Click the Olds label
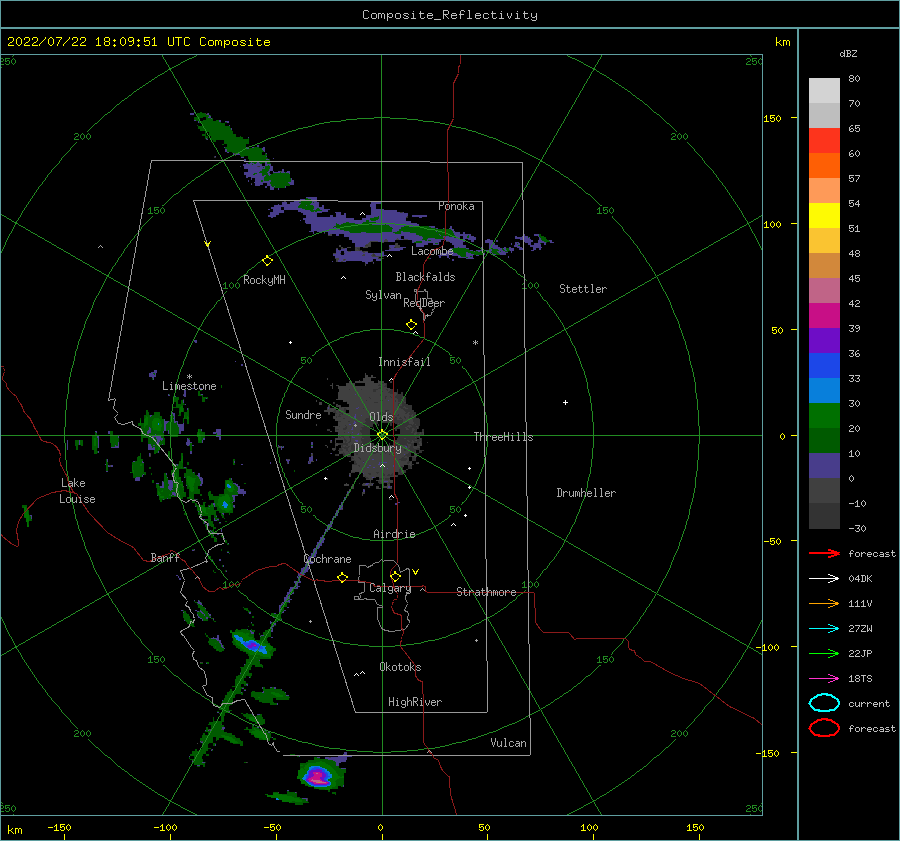Screen dimensions: 900x841 click(x=381, y=417)
